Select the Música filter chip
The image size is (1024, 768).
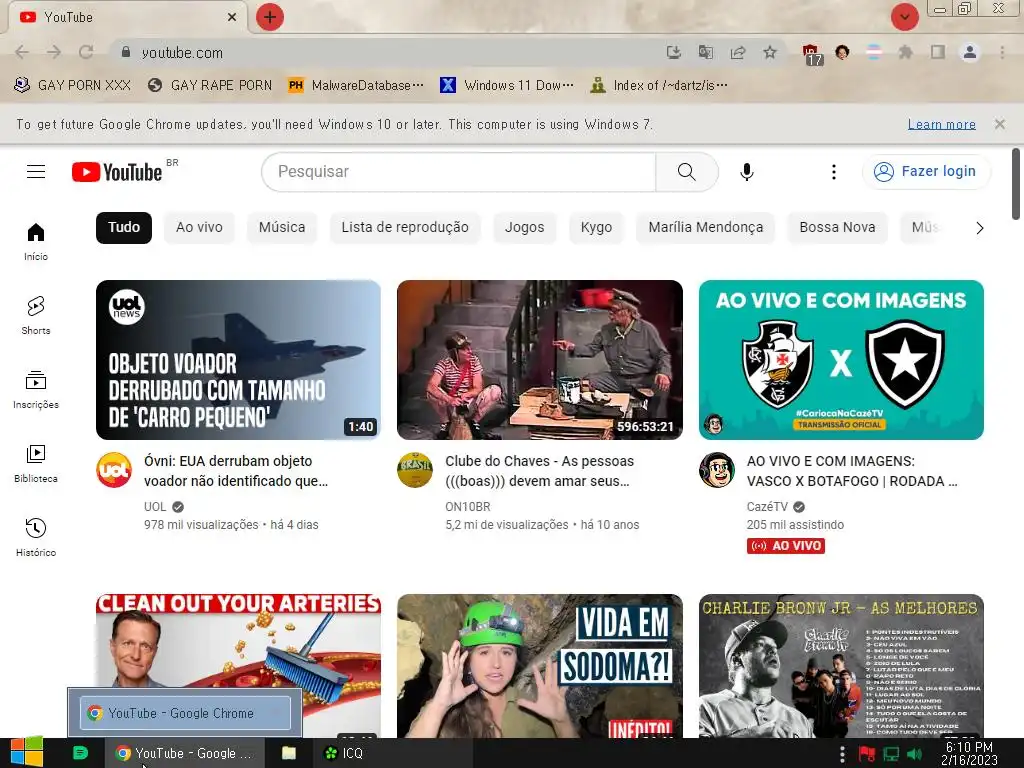click(x=282, y=227)
